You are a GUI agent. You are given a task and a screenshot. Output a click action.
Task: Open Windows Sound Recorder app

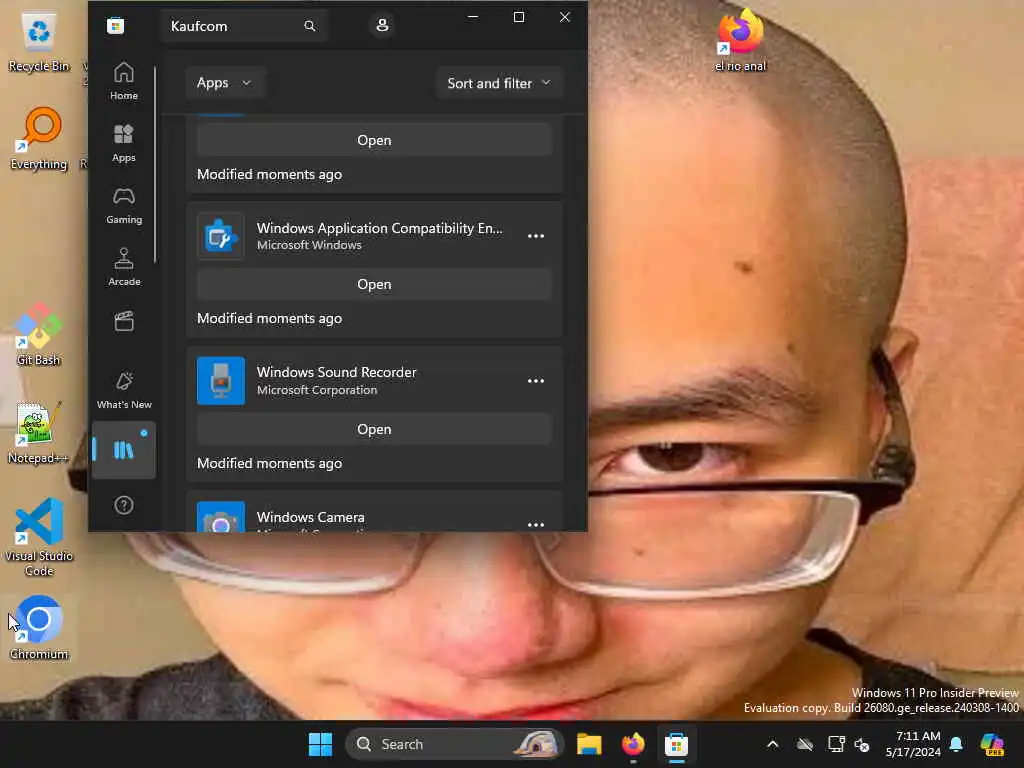[374, 429]
